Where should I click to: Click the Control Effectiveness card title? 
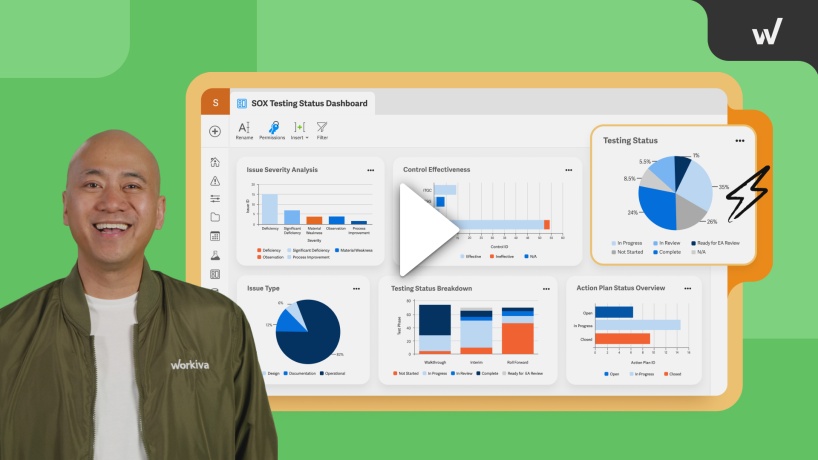436,170
